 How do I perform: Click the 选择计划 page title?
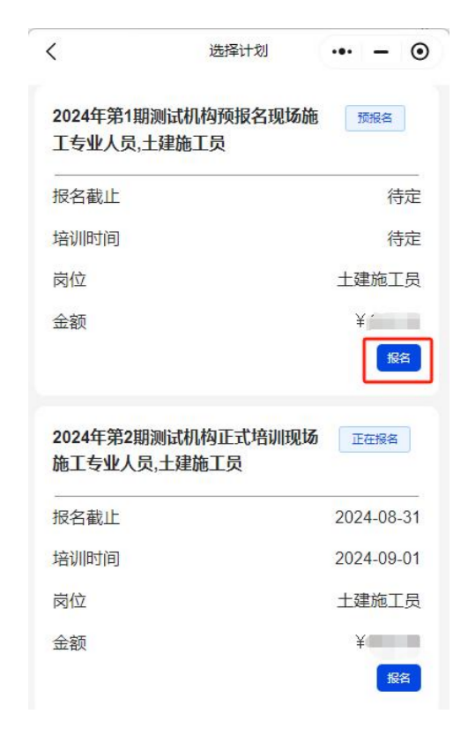tap(238, 51)
